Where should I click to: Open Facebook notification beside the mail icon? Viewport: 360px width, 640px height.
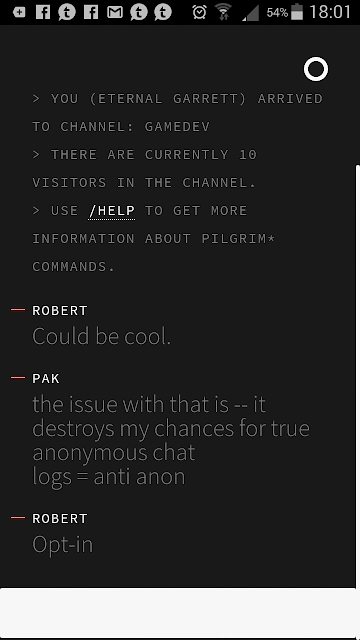(91, 12)
